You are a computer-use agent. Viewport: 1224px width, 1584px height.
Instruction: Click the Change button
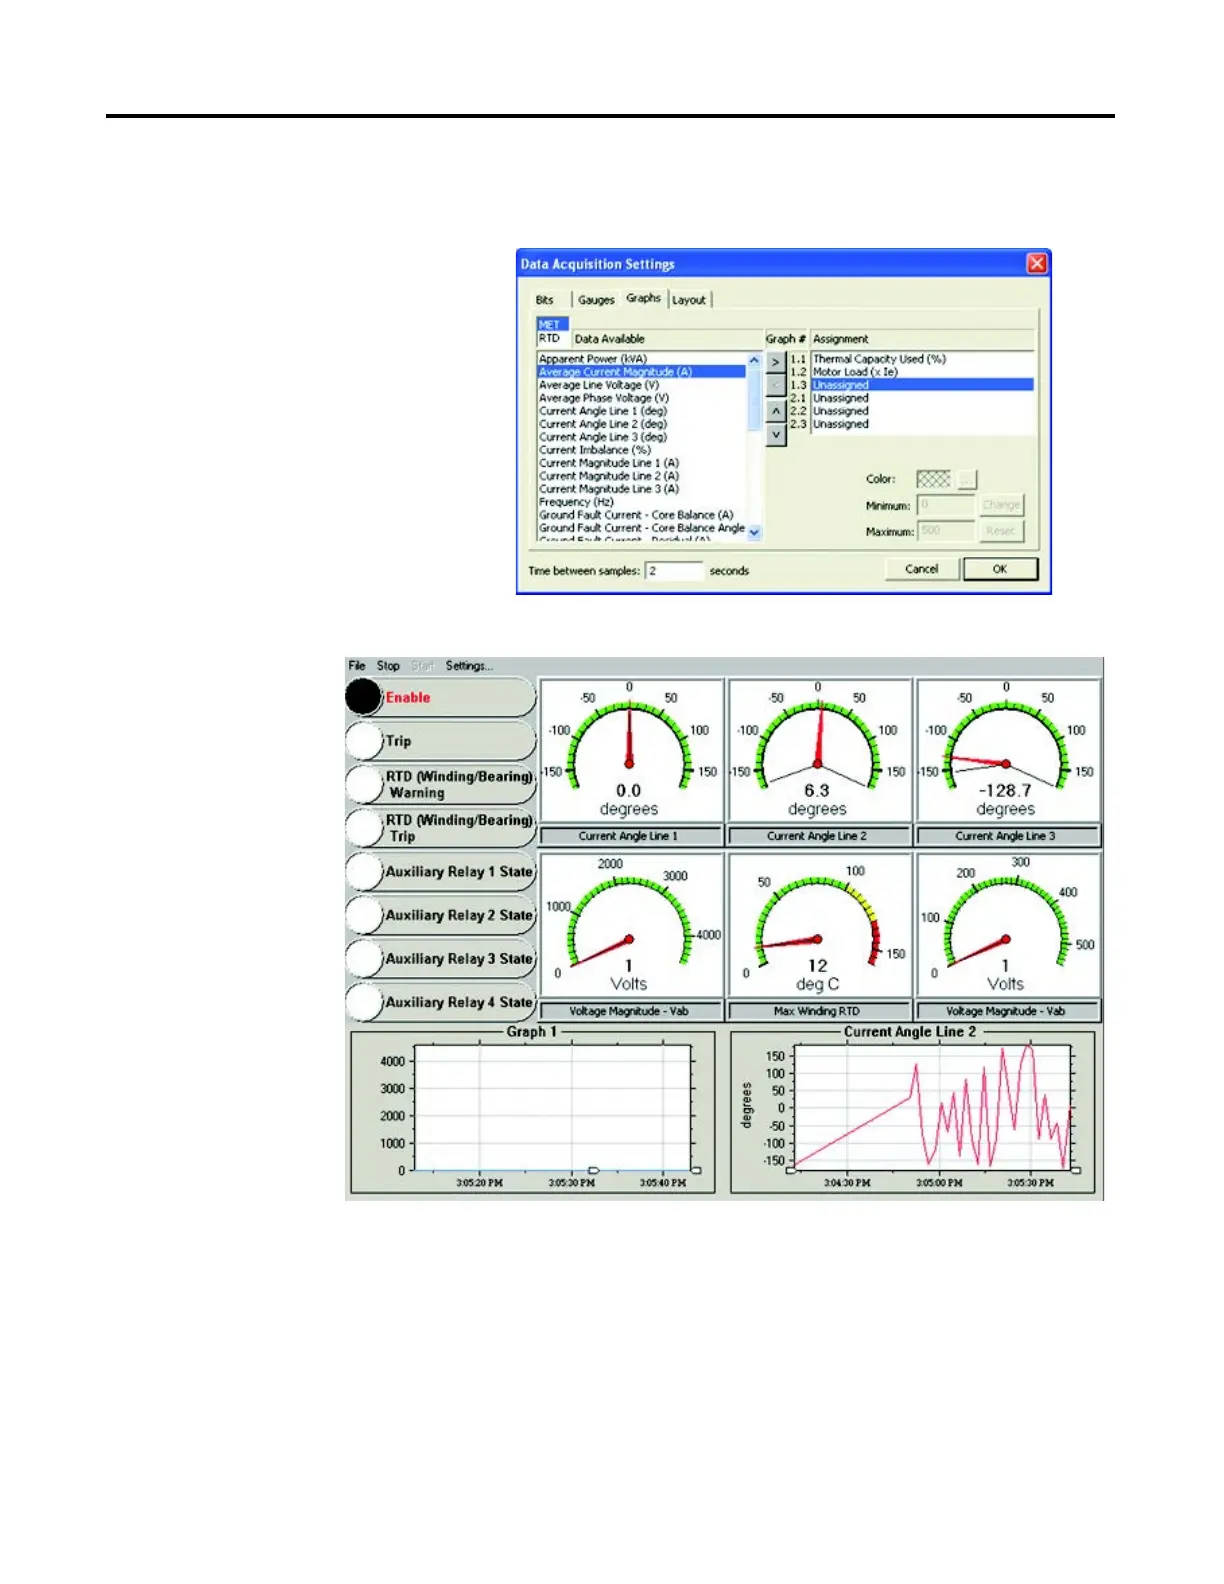point(1001,505)
